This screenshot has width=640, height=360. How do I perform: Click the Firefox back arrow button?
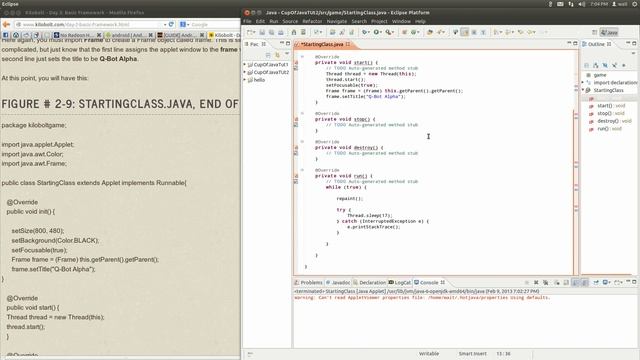tap(6, 24)
